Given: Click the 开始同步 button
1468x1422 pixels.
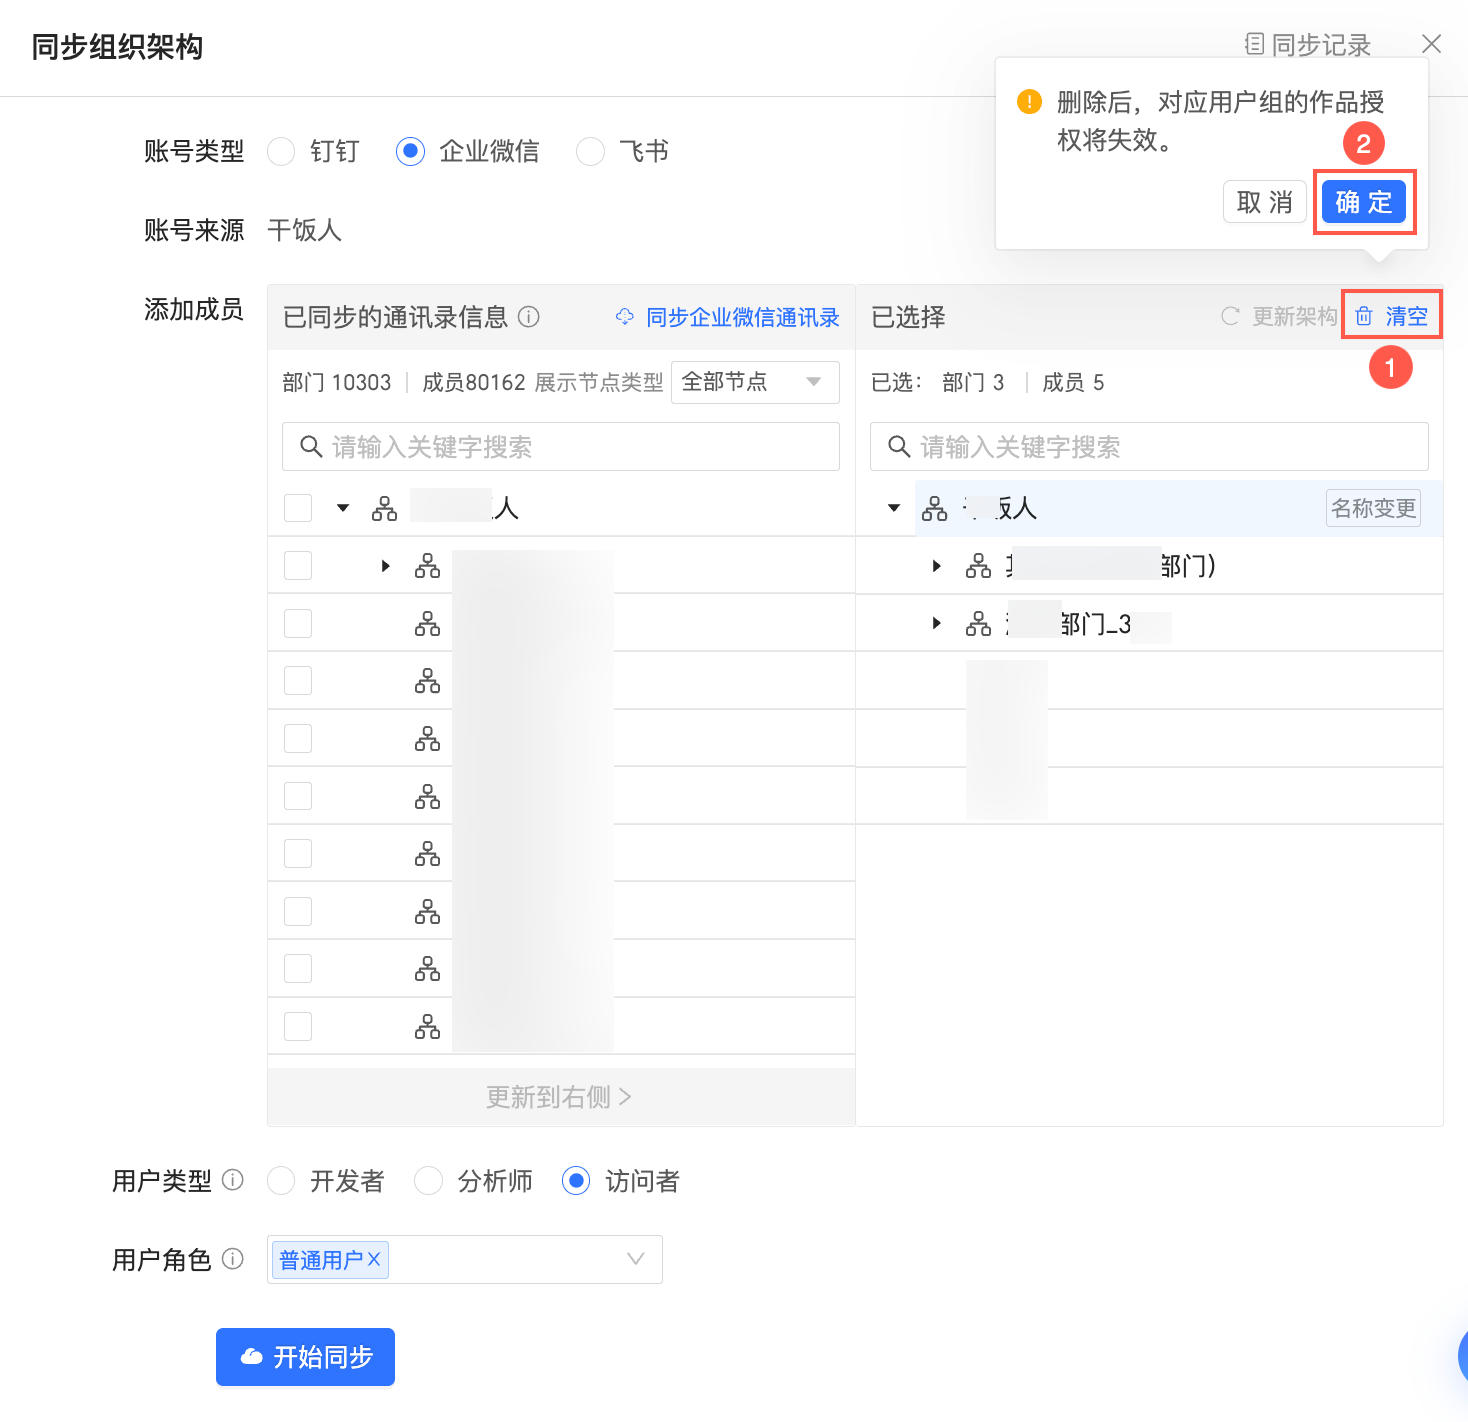Looking at the screenshot, I should coord(306,1357).
